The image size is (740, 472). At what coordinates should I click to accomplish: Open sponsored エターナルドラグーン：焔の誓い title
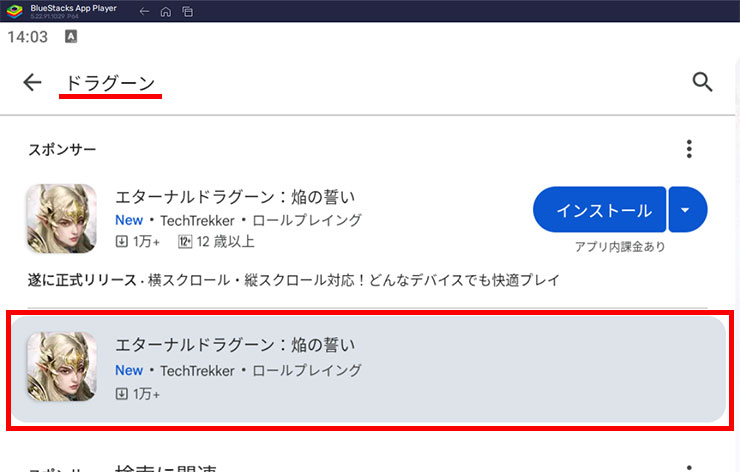(x=235, y=197)
